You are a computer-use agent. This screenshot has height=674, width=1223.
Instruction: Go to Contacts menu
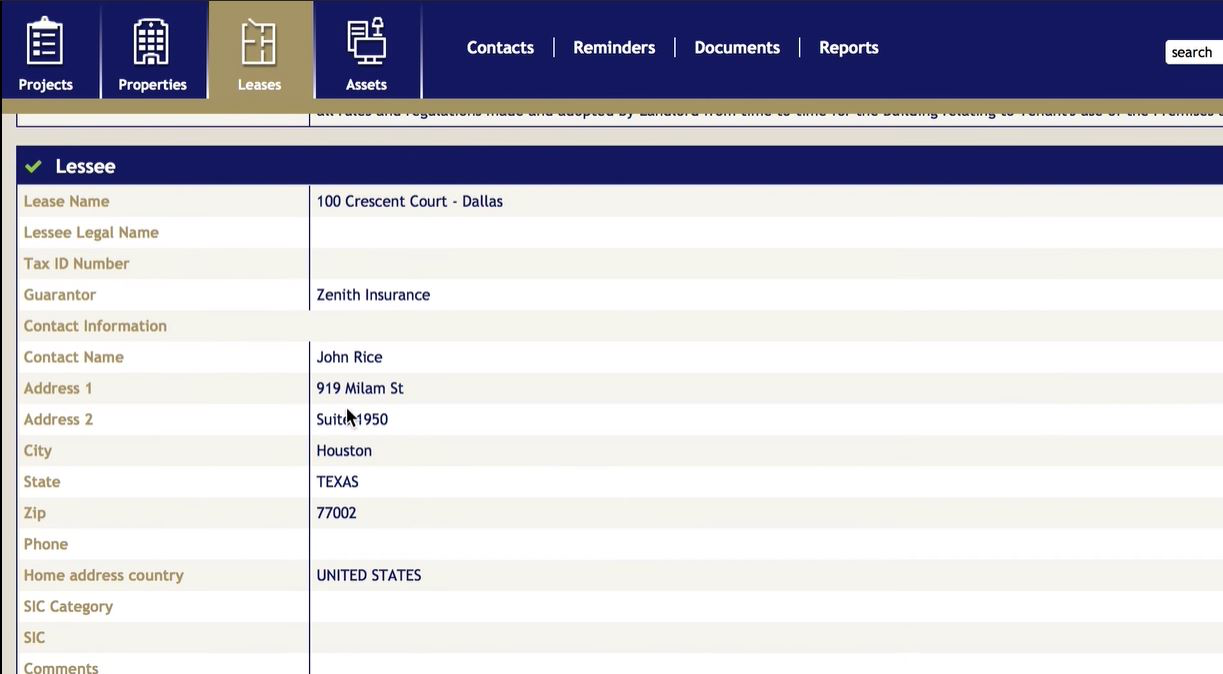click(500, 48)
